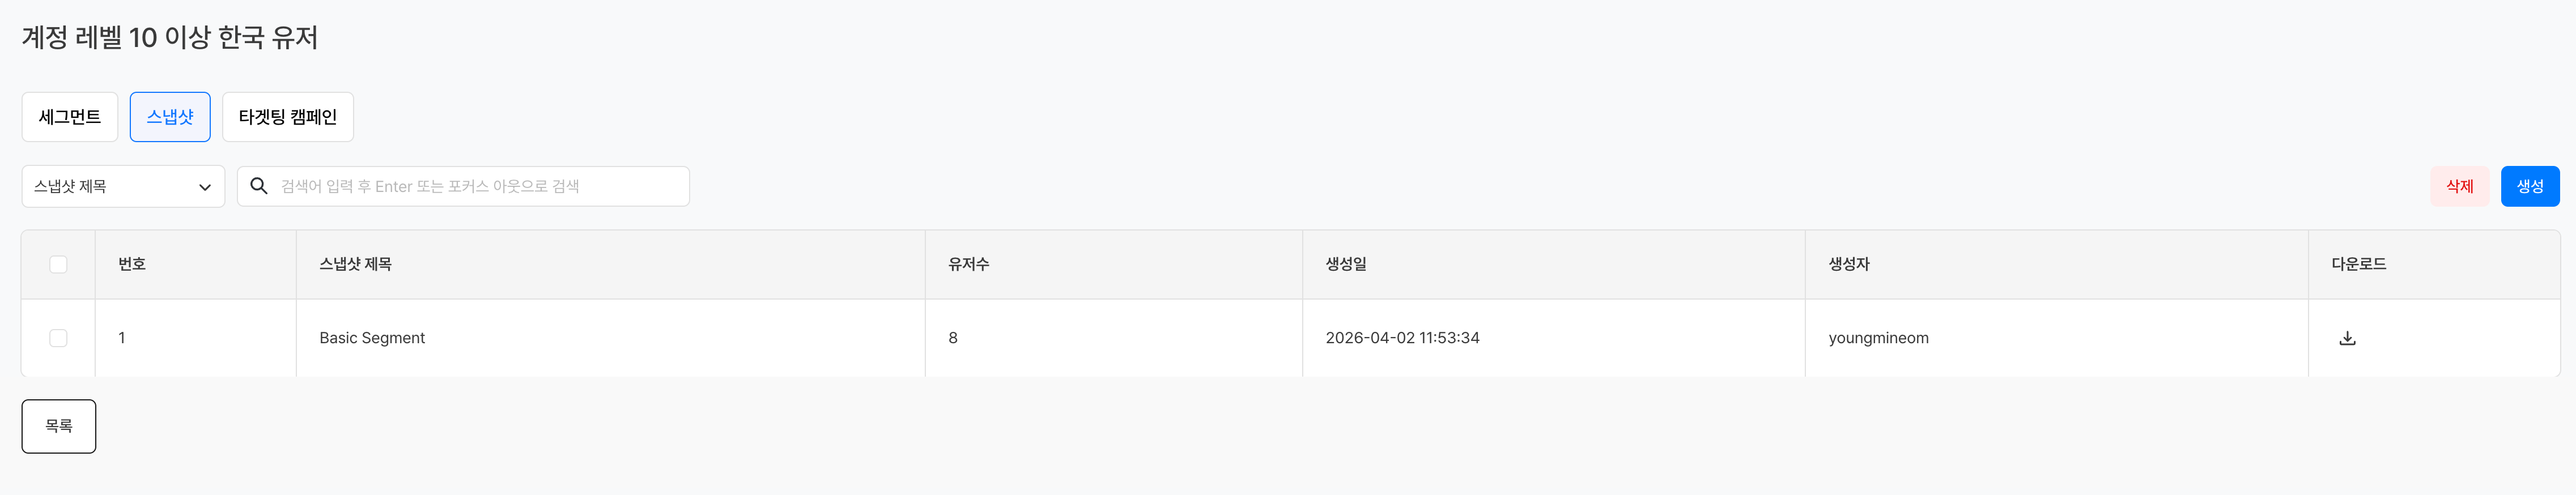2576x495 pixels.
Task: Download the Basic Segment snapshot
Action: pyautogui.click(x=2347, y=338)
